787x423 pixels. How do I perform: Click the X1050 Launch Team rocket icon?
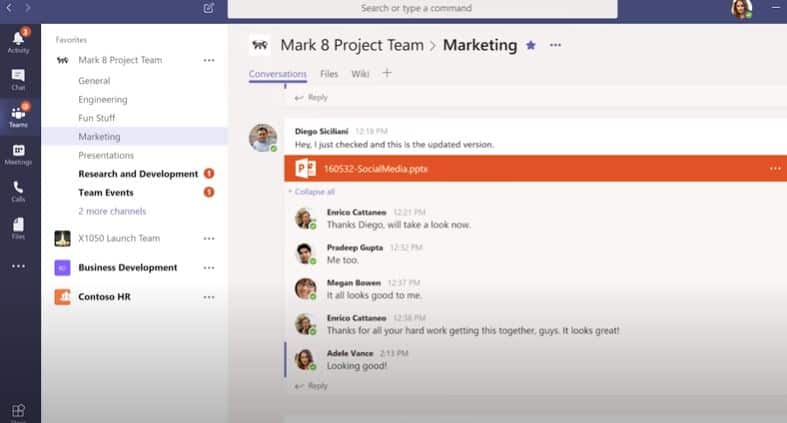coord(62,238)
